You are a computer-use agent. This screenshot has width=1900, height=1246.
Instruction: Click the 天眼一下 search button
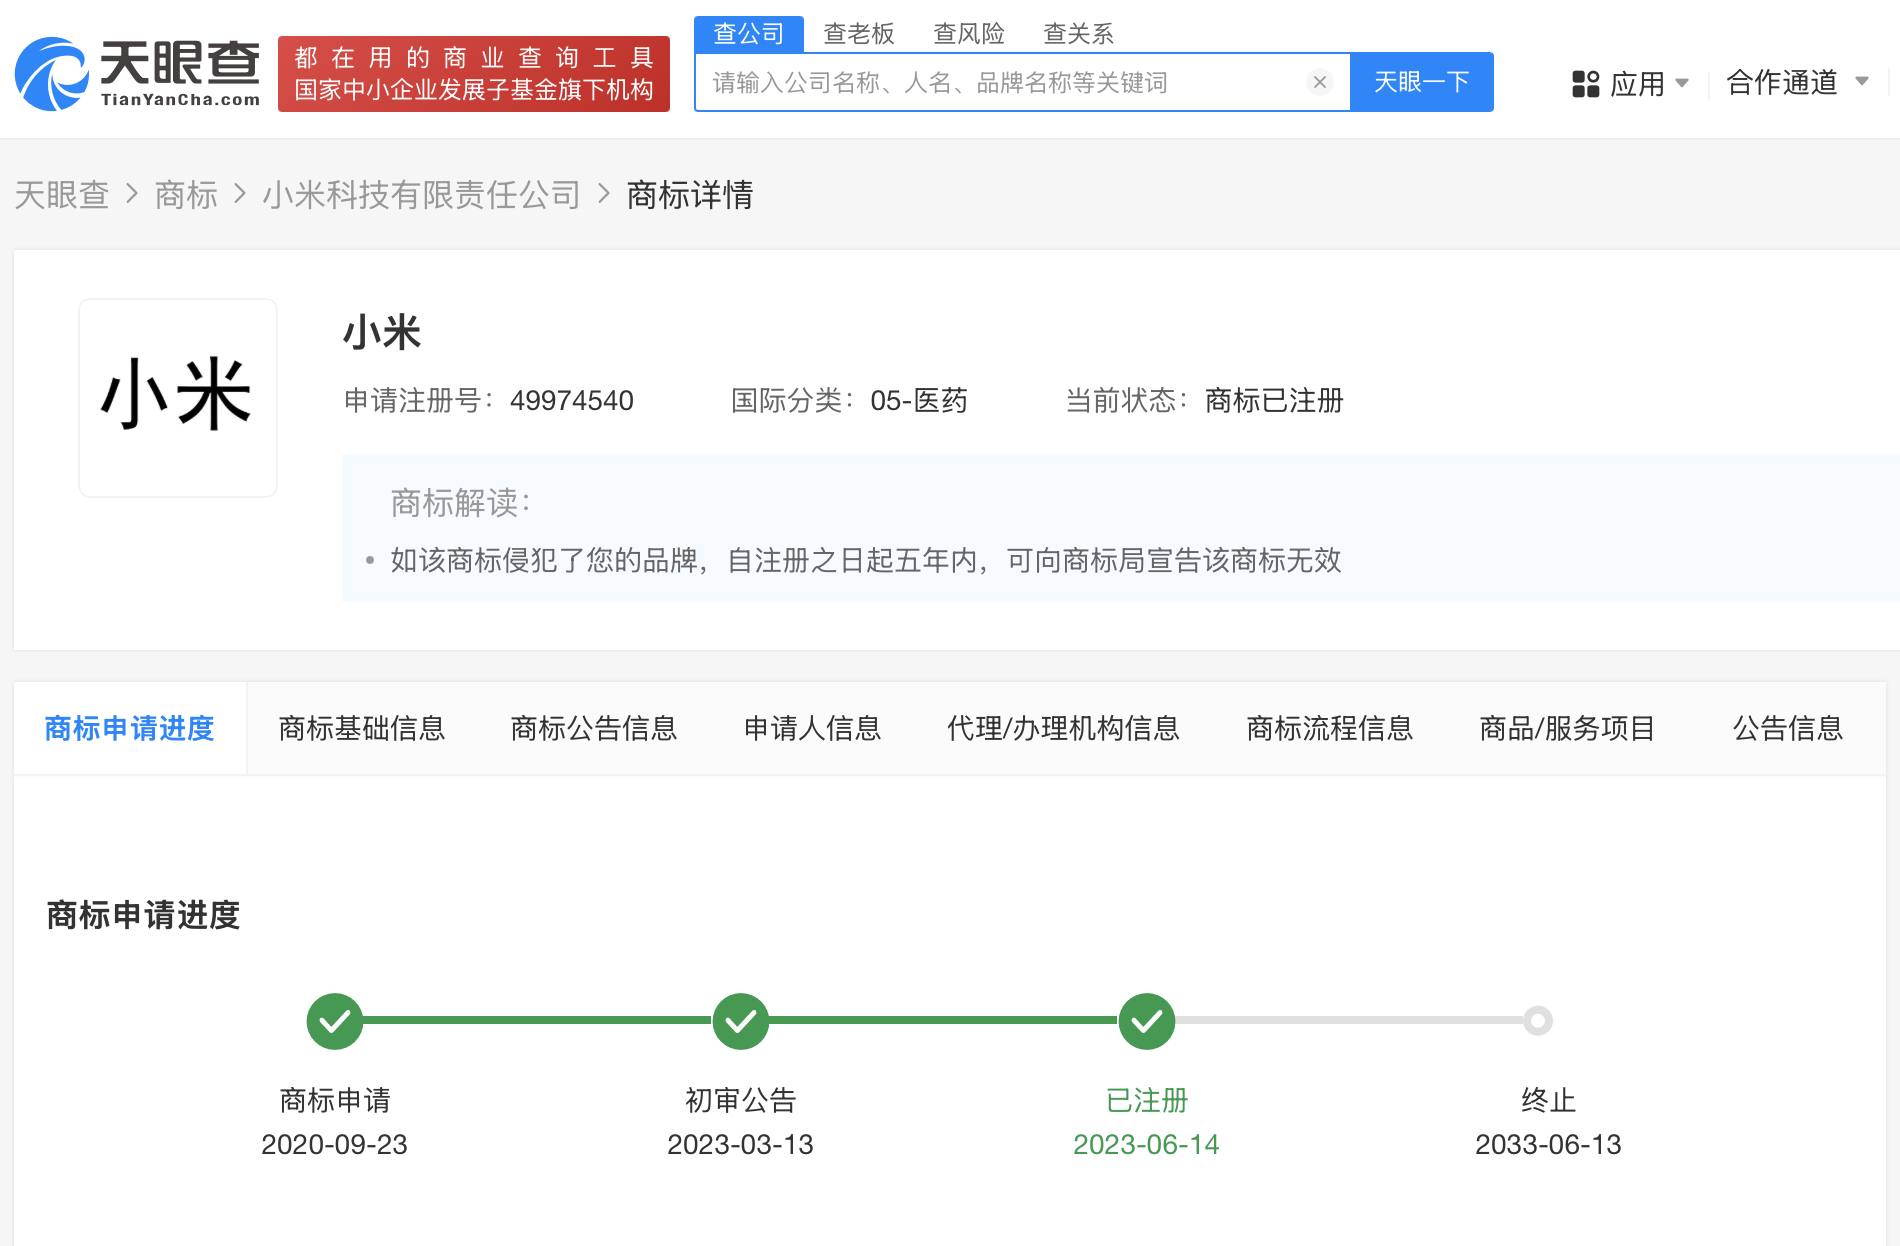point(1421,82)
